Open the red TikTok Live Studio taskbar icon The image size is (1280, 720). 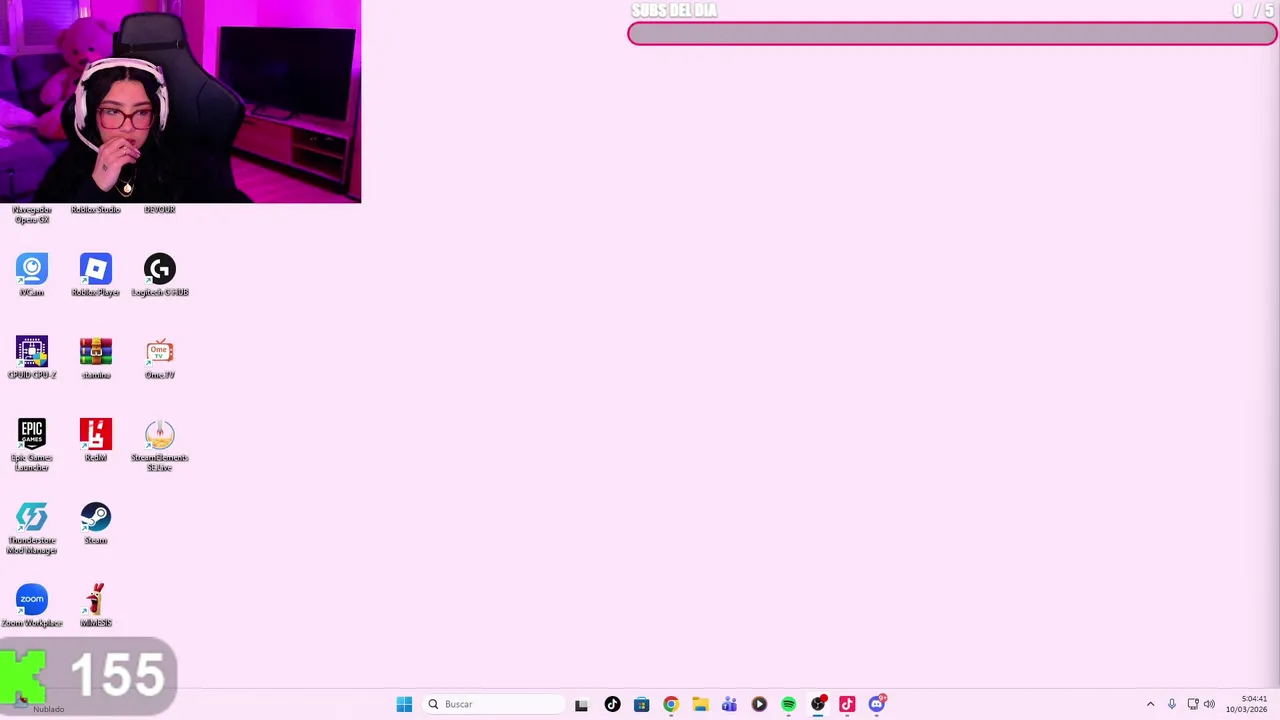847,704
